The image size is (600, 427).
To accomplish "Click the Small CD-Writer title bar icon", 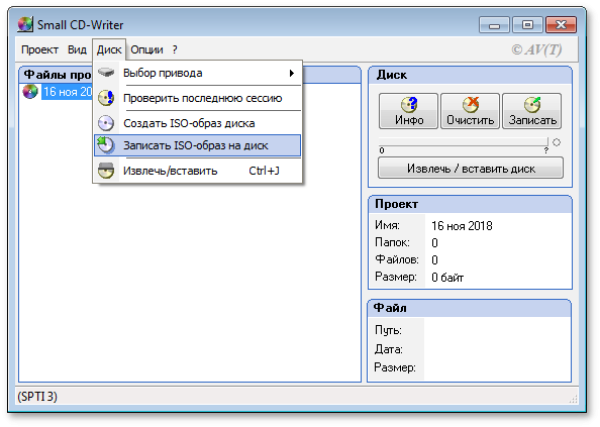I will [25, 25].
